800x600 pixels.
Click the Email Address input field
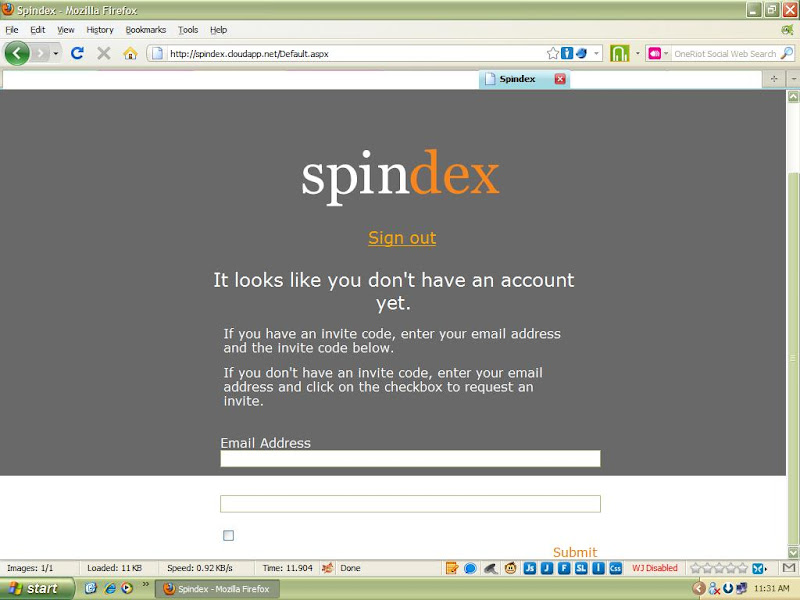pyautogui.click(x=410, y=458)
